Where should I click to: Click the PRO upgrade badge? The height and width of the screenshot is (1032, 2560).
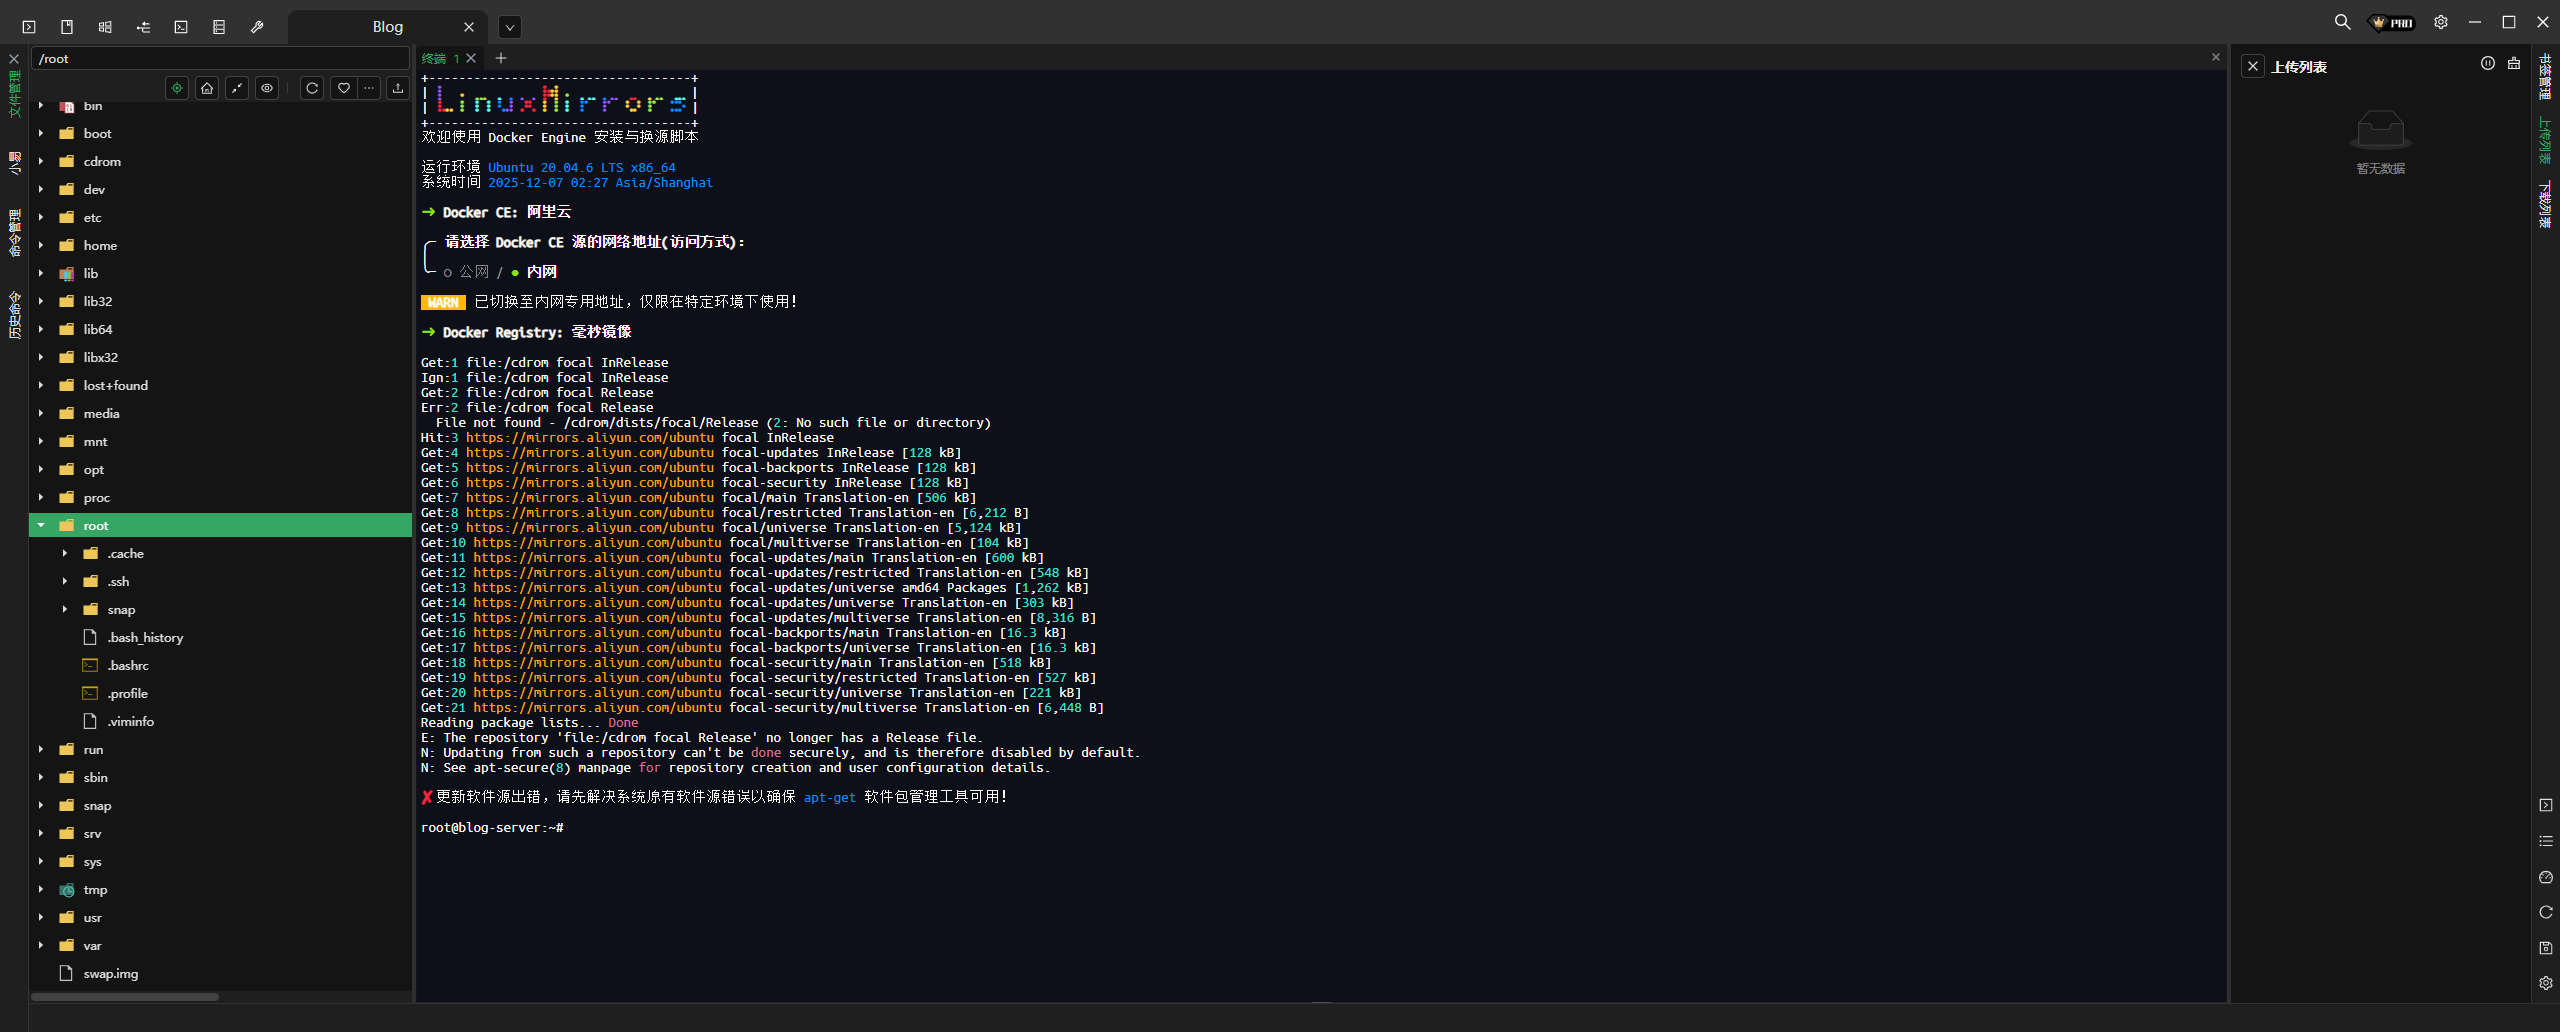[2392, 22]
